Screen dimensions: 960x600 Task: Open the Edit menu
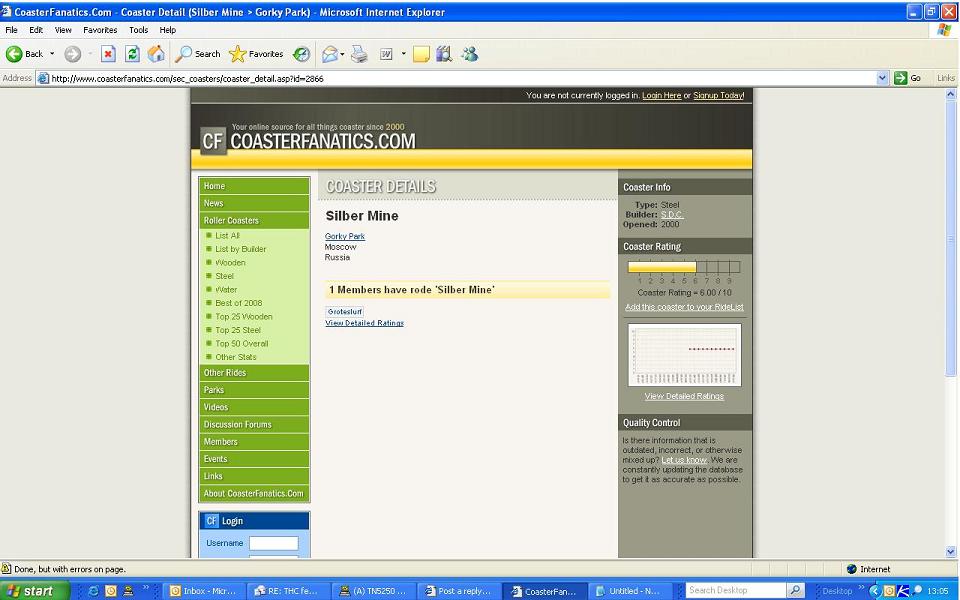point(36,30)
